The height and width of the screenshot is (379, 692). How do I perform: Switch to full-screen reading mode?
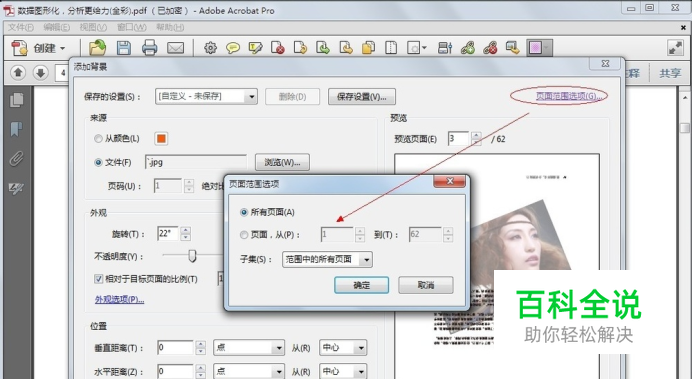(x=675, y=48)
